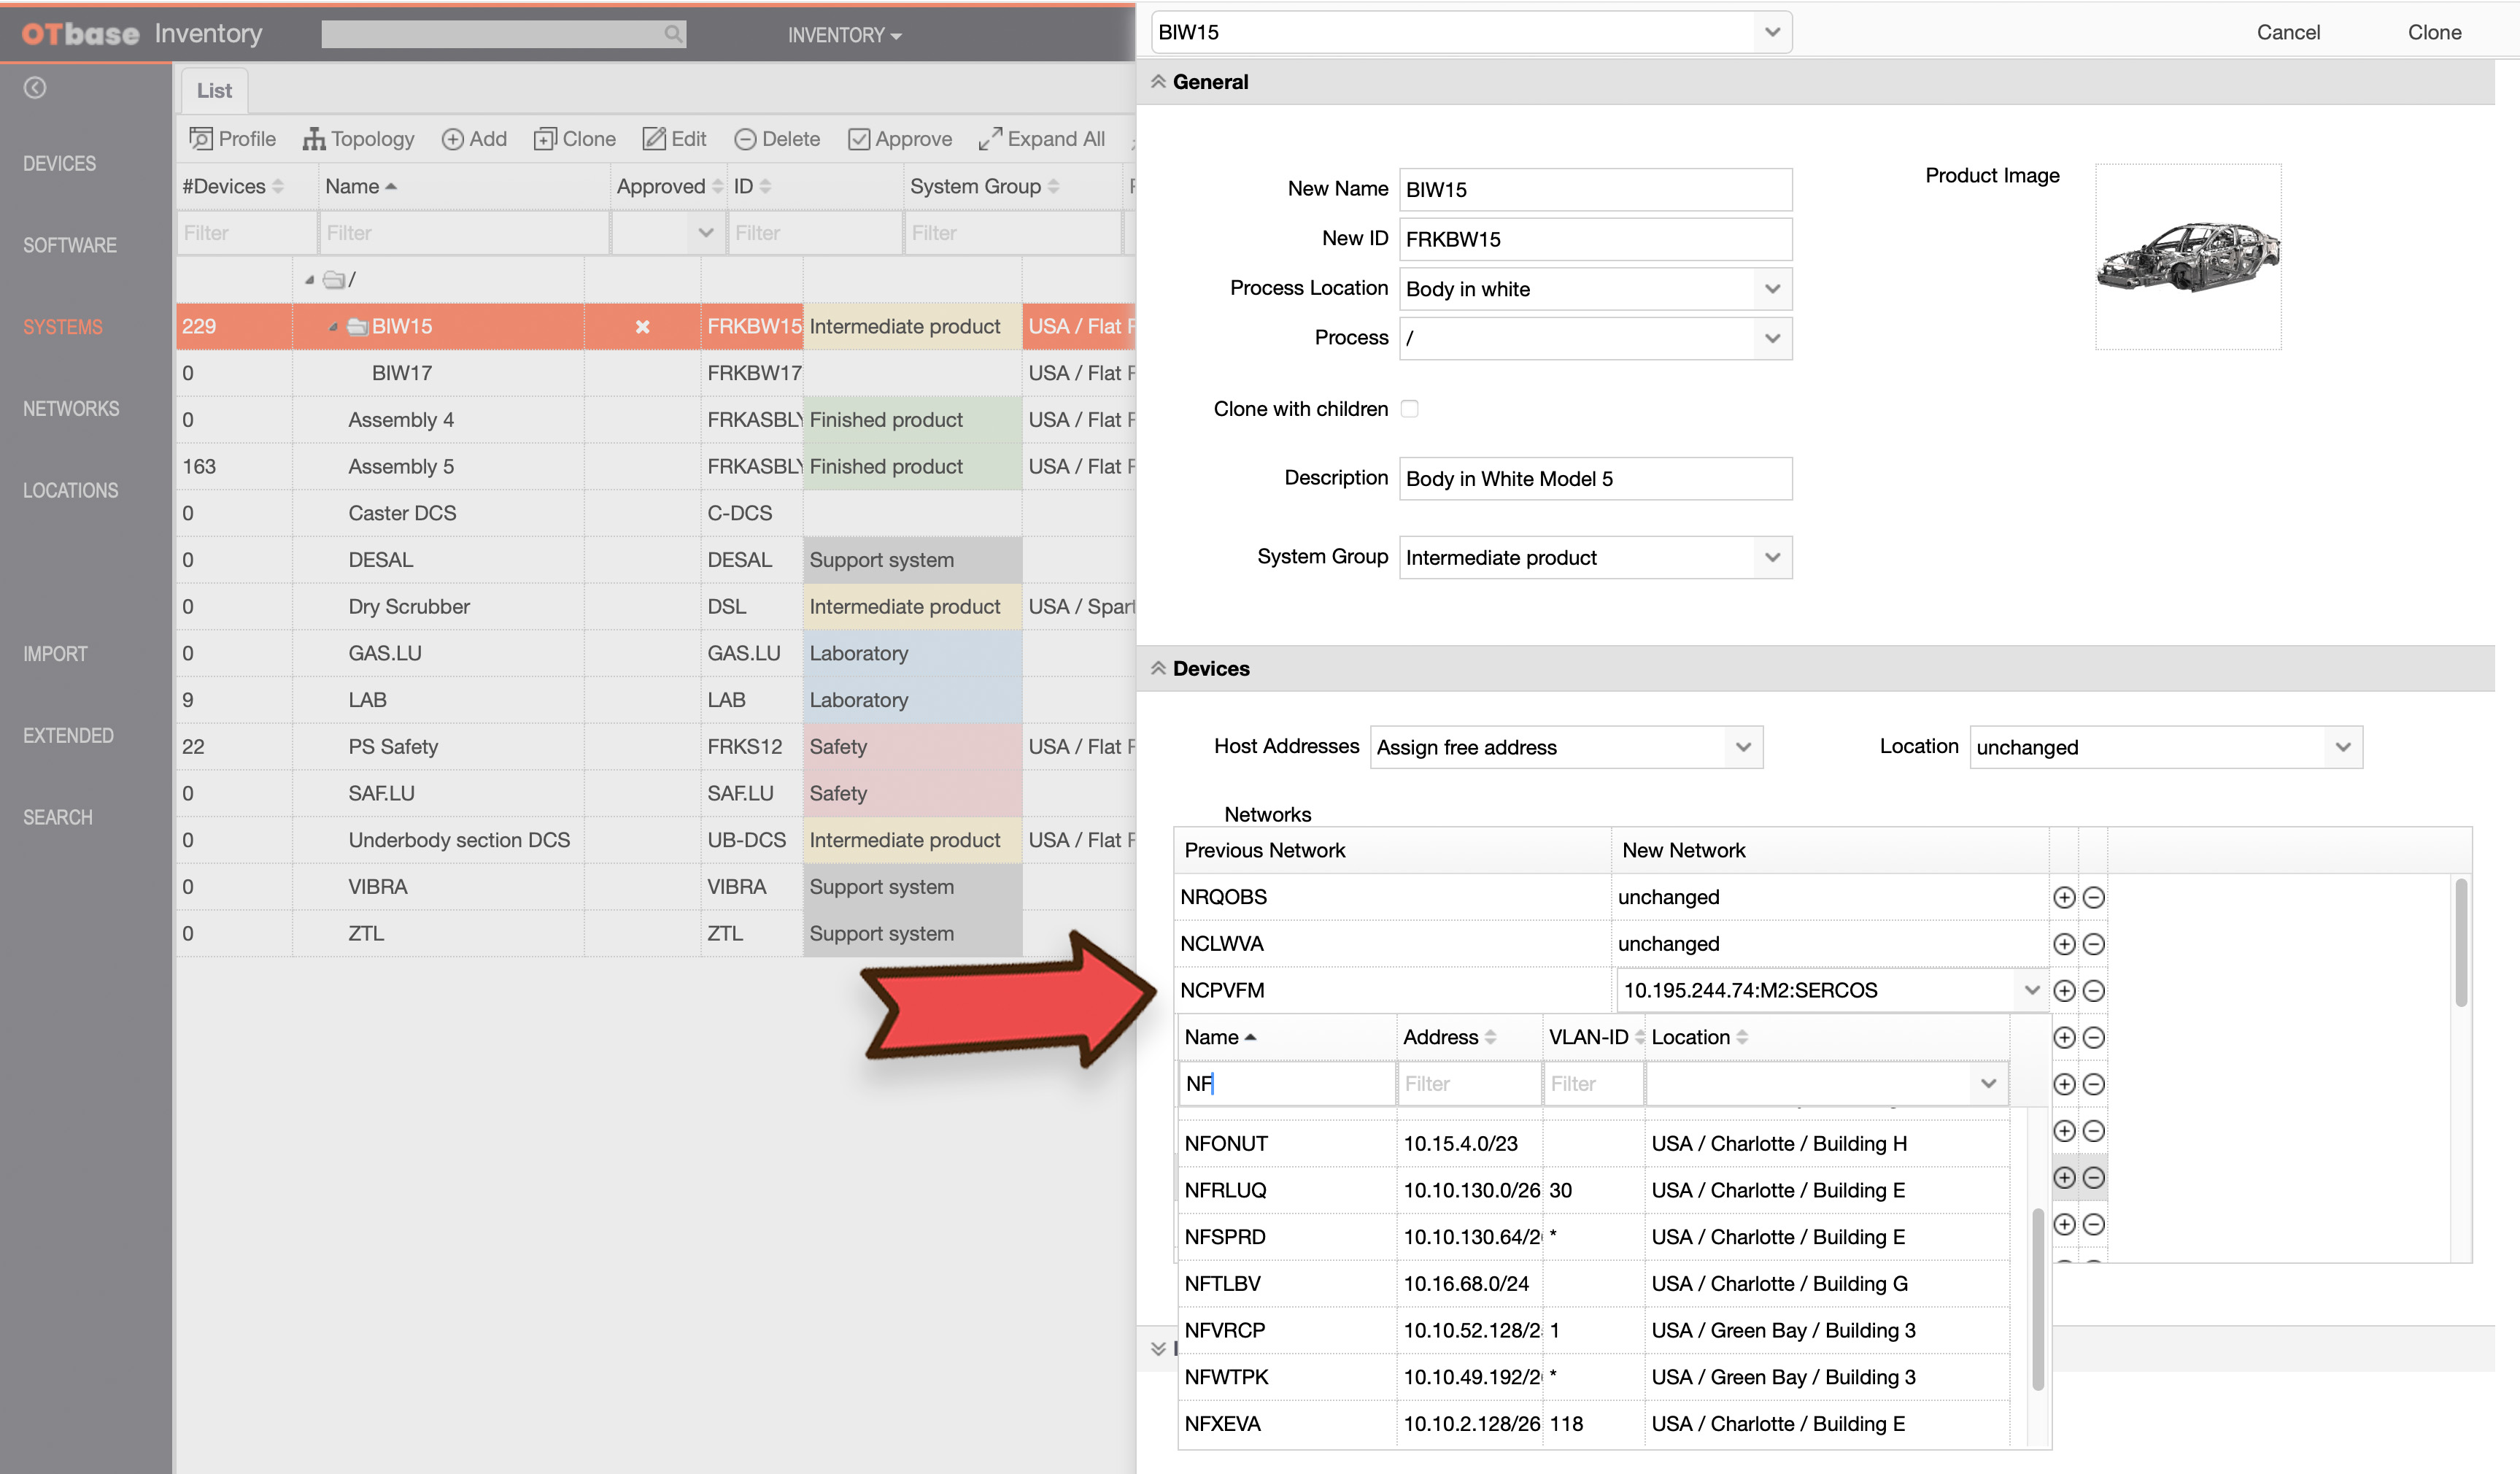The height and width of the screenshot is (1474, 2520).
Task: Collapse the General section
Action: pos(1158,81)
